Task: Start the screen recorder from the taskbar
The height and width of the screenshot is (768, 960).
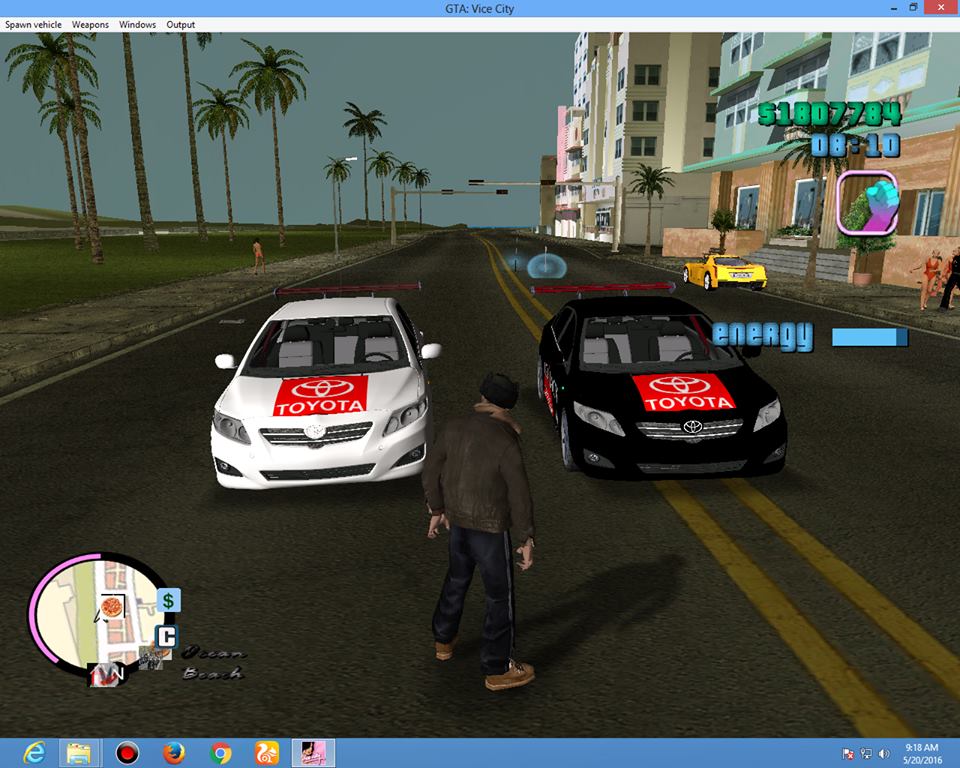Action: coord(128,752)
